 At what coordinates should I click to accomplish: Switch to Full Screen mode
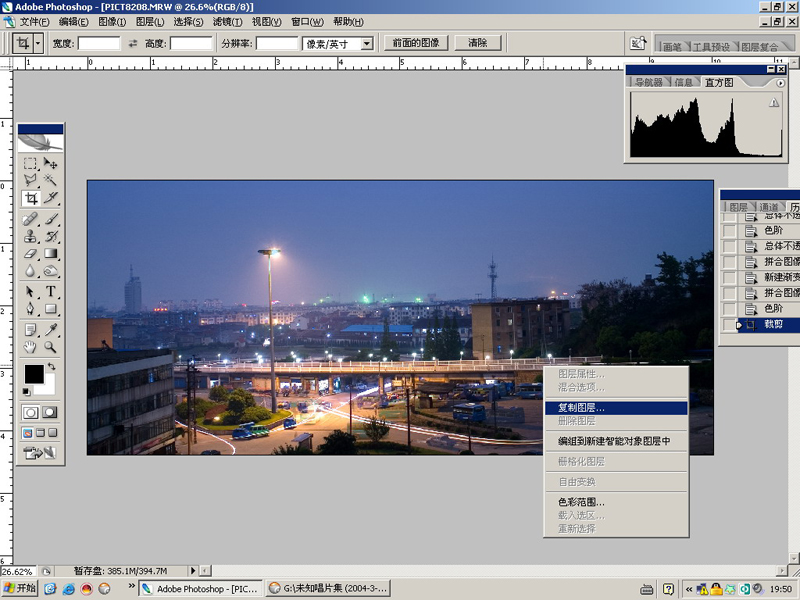pos(53,433)
